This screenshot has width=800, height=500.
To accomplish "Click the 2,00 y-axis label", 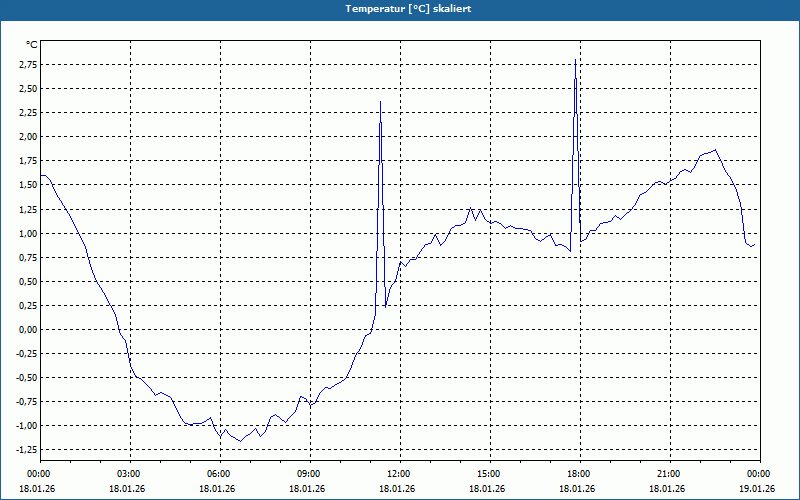I will tap(29, 136).
